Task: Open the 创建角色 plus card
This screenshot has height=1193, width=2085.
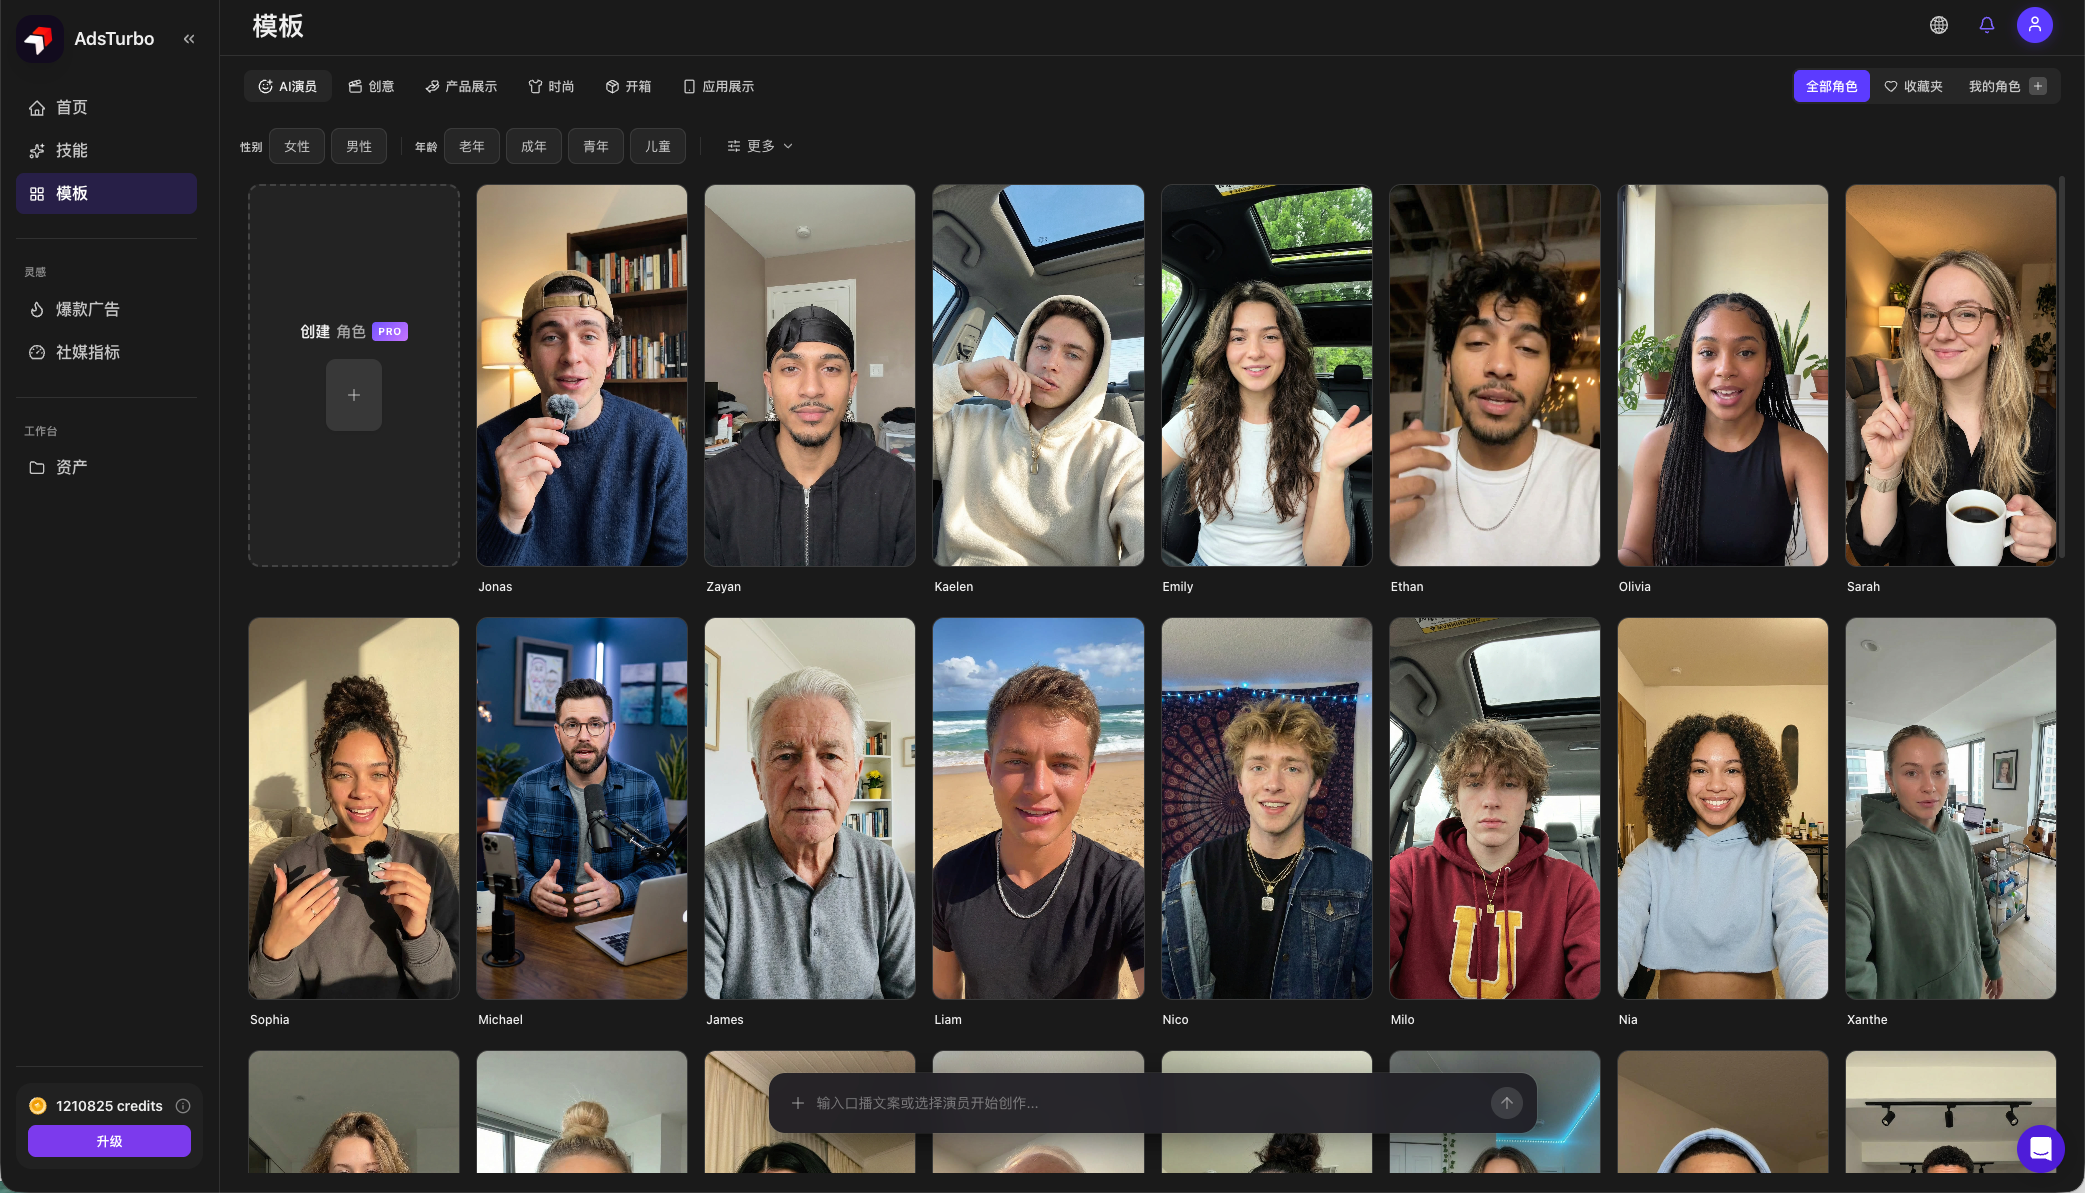Action: (354, 395)
